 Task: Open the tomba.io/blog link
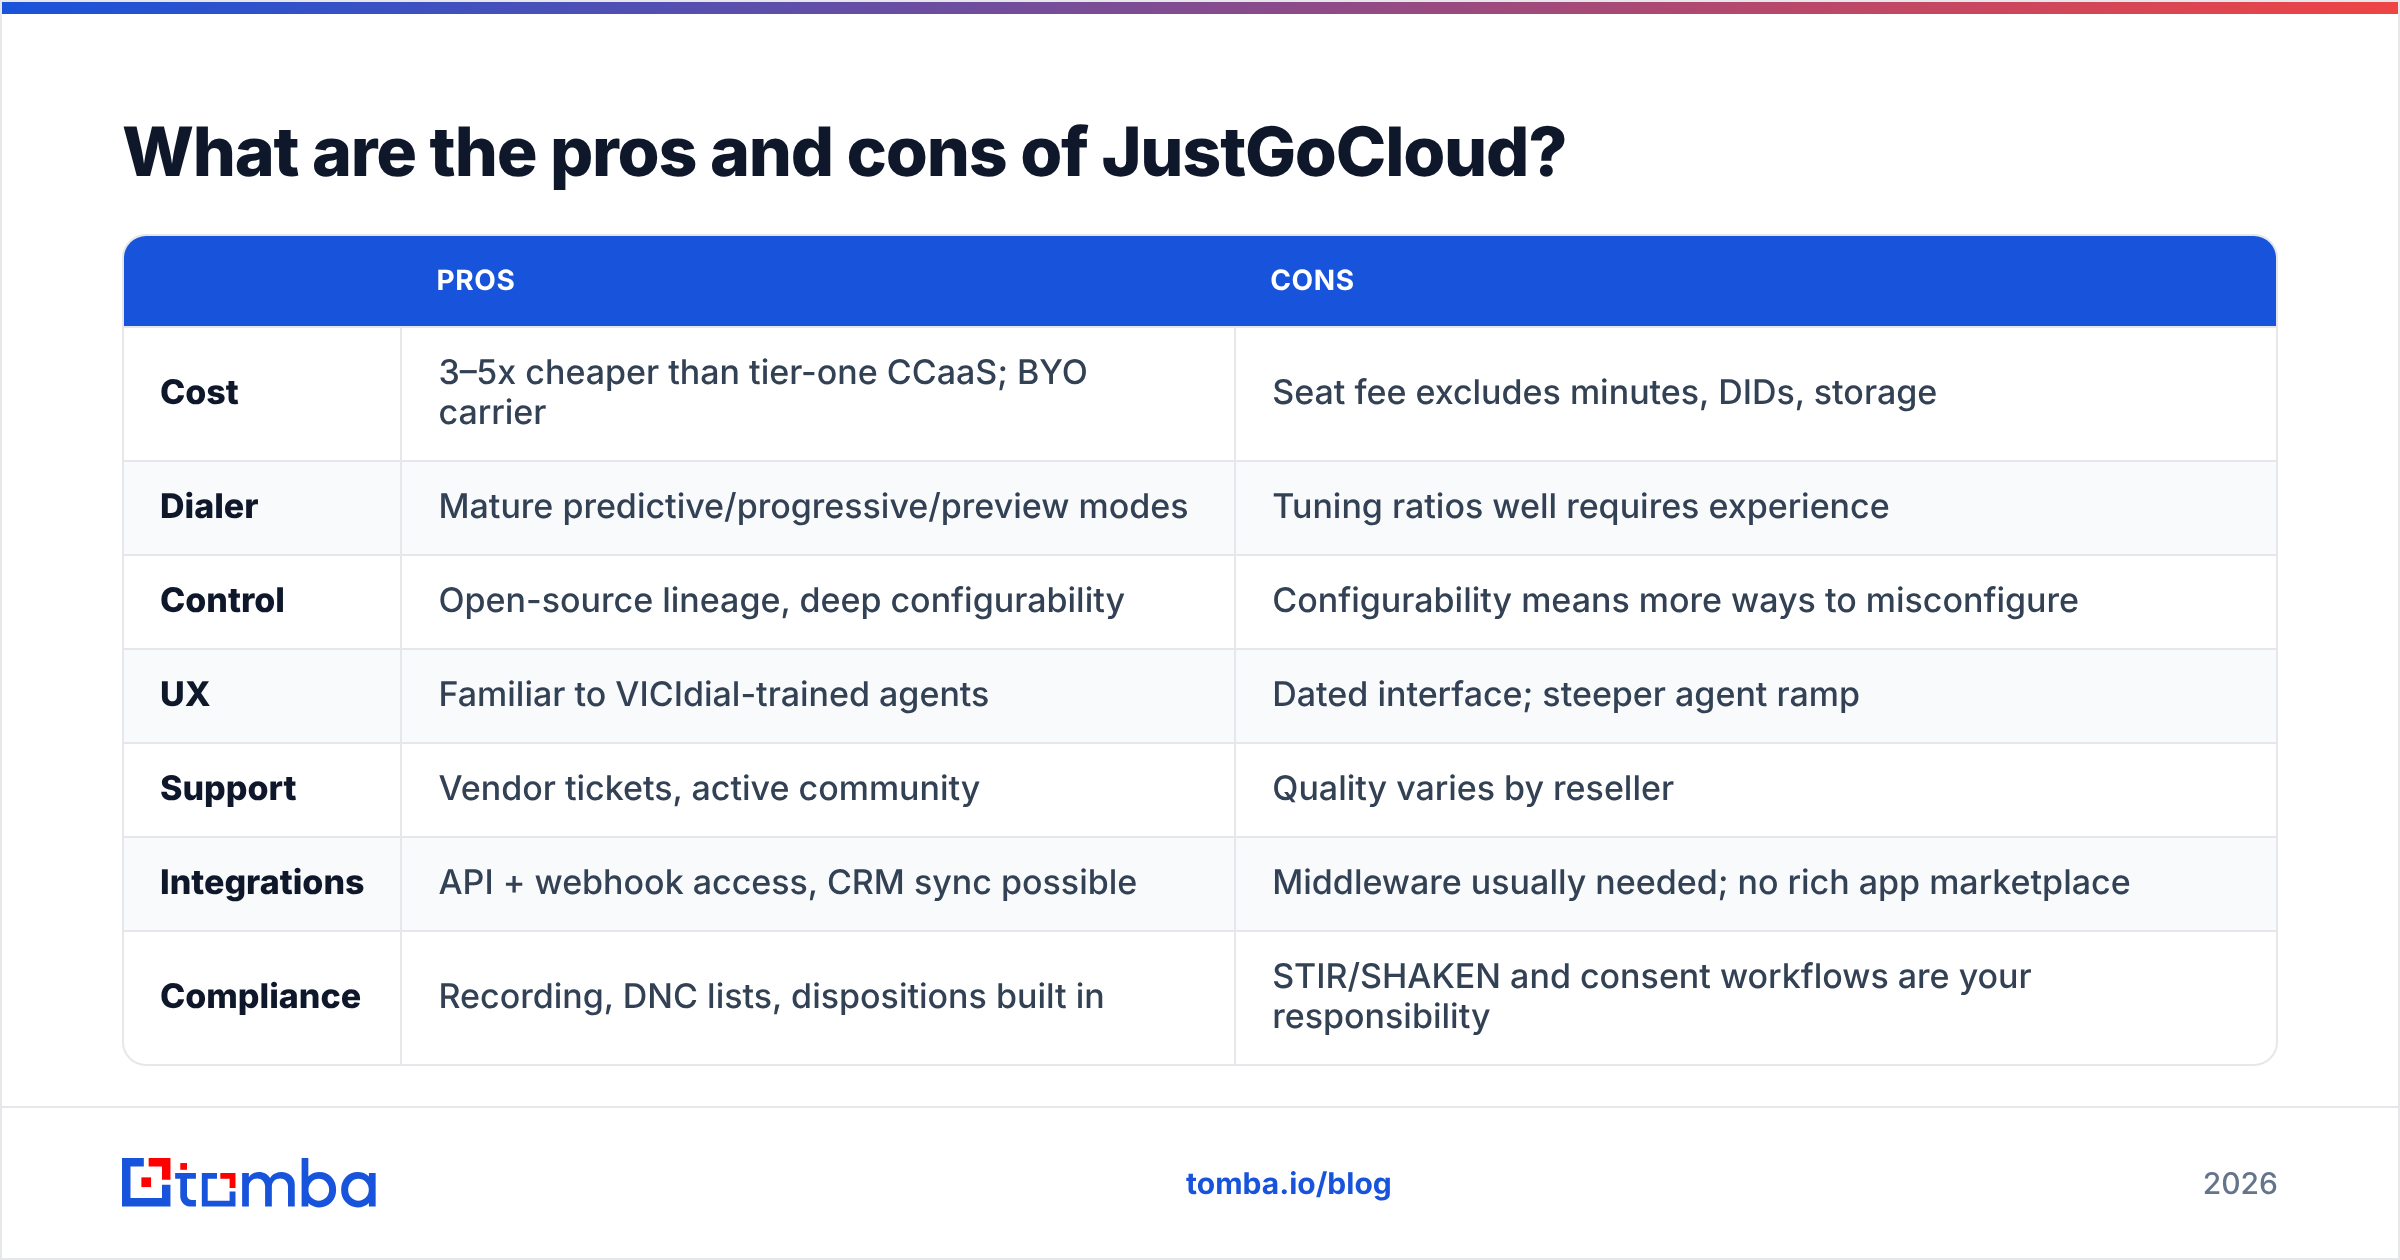[x=1288, y=1184]
